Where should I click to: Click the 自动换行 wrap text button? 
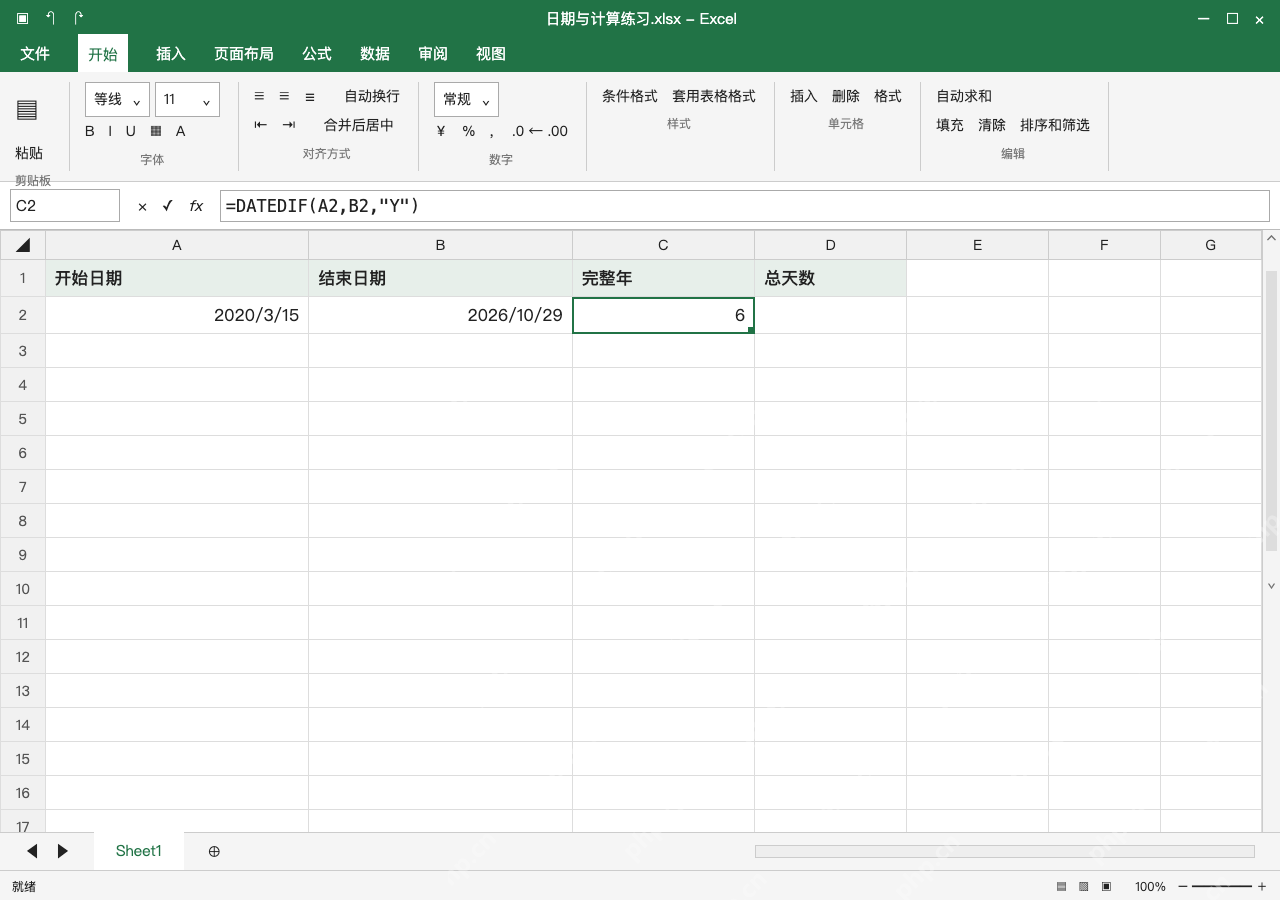pyautogui.click(x=372, y=96)
